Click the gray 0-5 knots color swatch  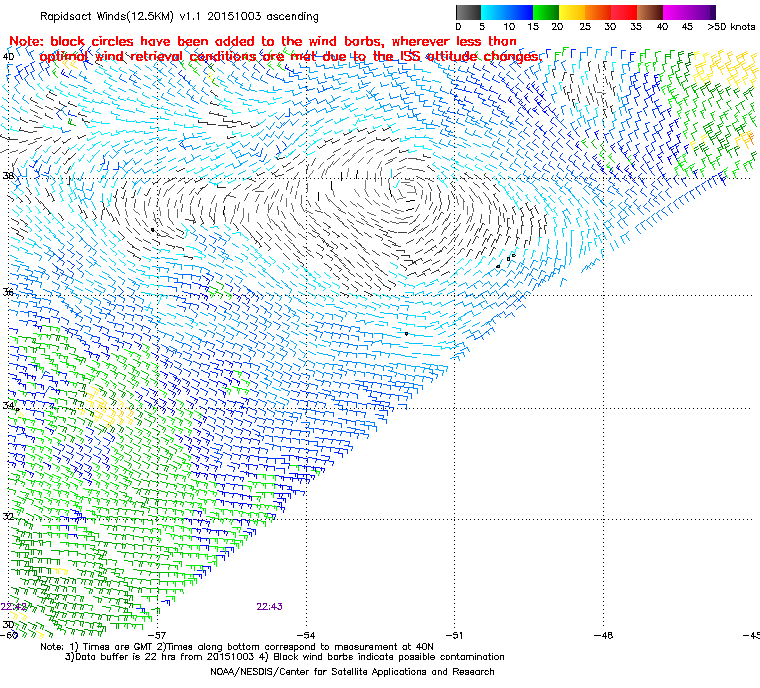(468, 12)
